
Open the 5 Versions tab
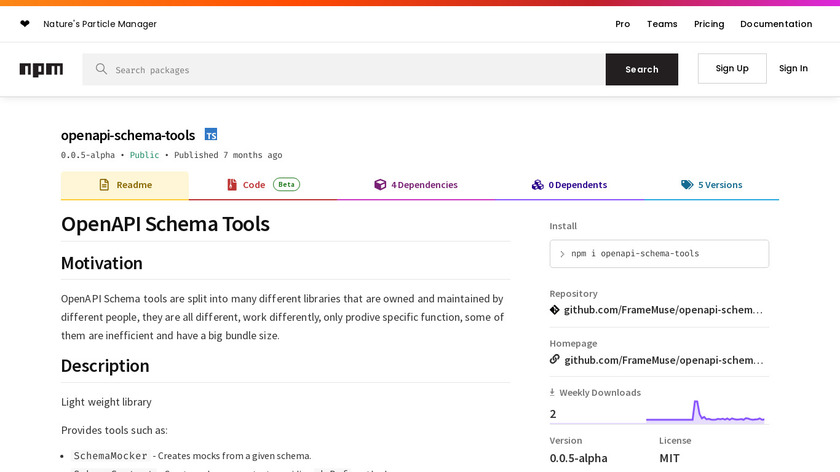[711, 185]
